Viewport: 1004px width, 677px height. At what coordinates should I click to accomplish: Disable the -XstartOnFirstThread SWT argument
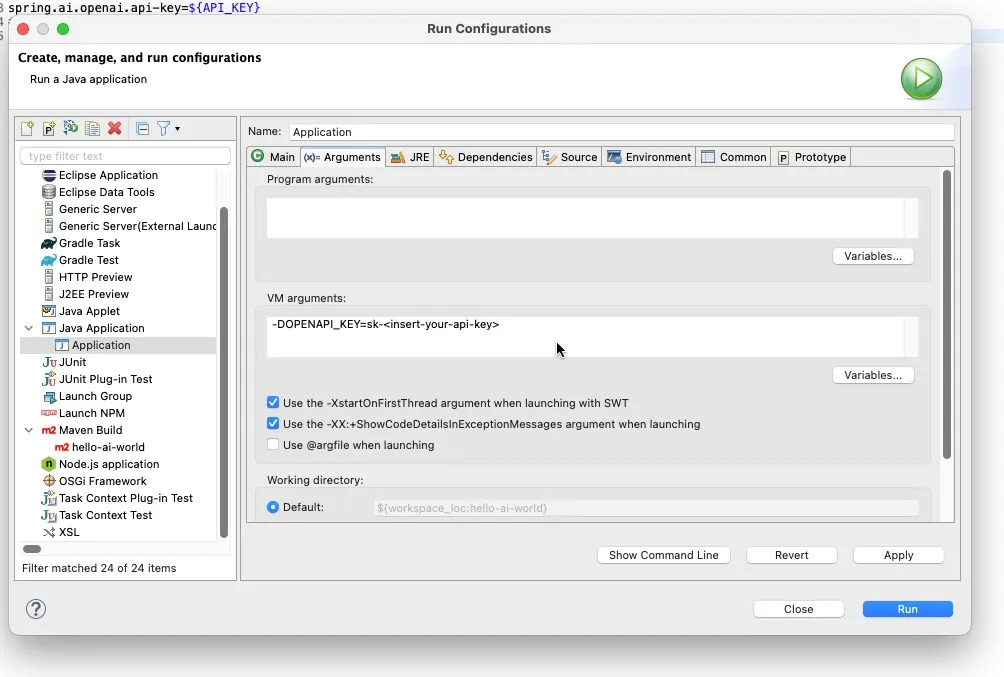tap(273, 402)
